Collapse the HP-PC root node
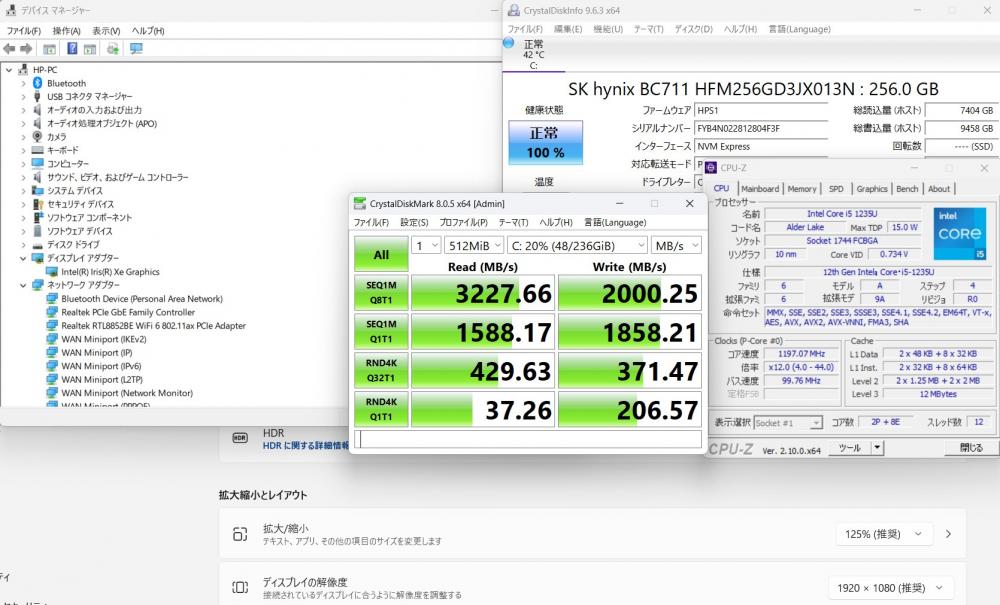Screen dimensions: 1000x605 (9, 69)
